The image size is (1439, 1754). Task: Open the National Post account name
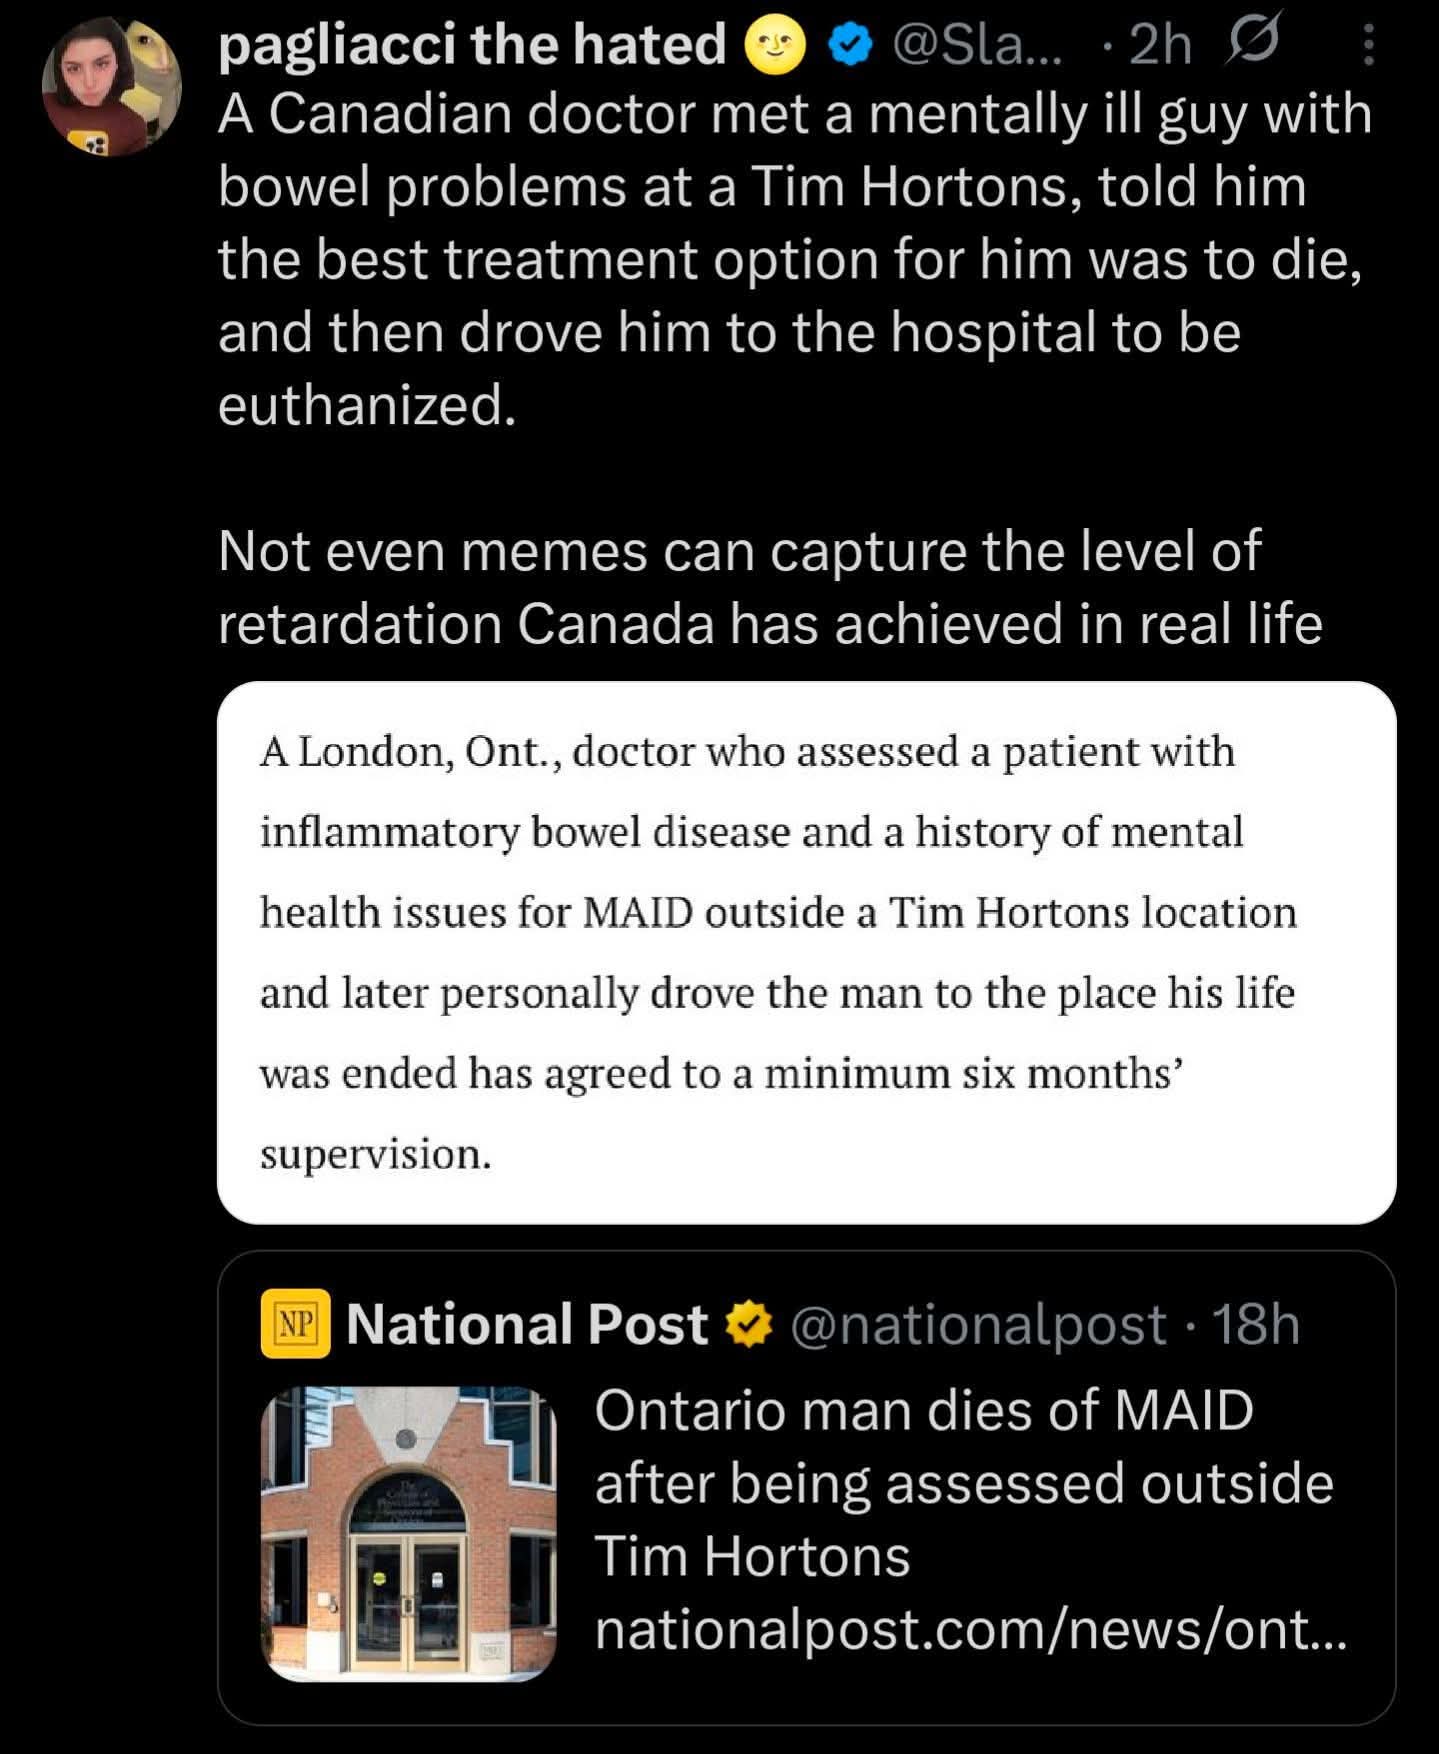[x=527, y=1324]
